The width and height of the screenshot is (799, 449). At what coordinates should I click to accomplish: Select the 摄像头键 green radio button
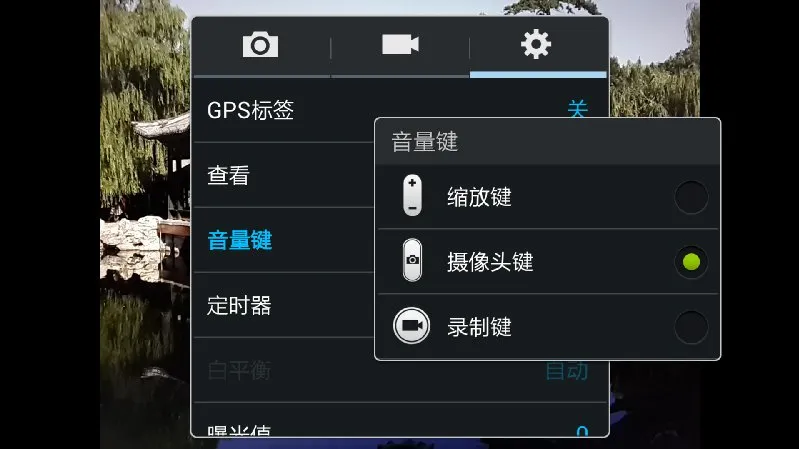pos(691,262)
